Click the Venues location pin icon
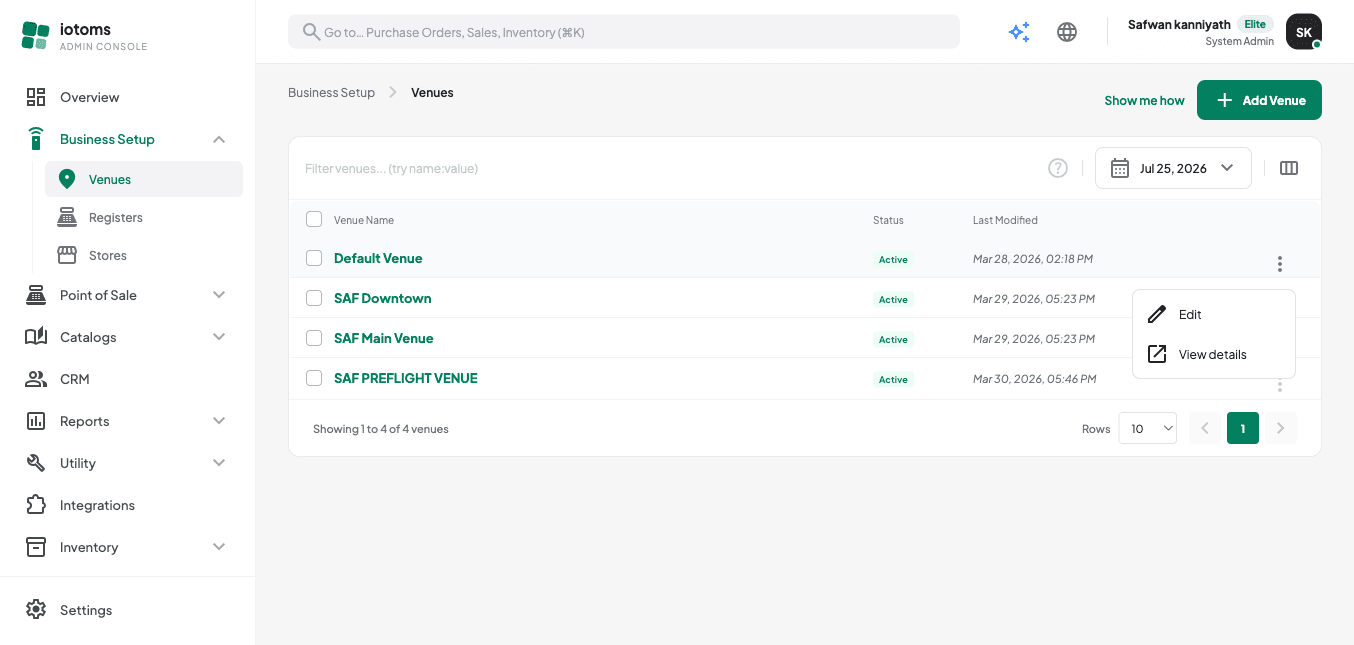Viewport: 1354px width, 645px height. (x=67, y=179)
